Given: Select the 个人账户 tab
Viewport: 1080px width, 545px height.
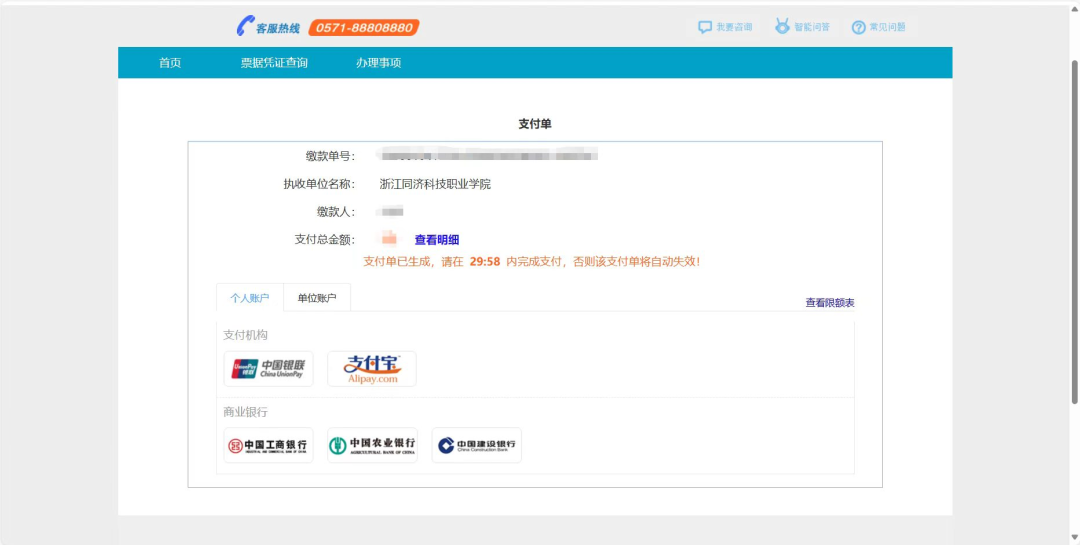Looking at the screenshot, I should 250,298.
